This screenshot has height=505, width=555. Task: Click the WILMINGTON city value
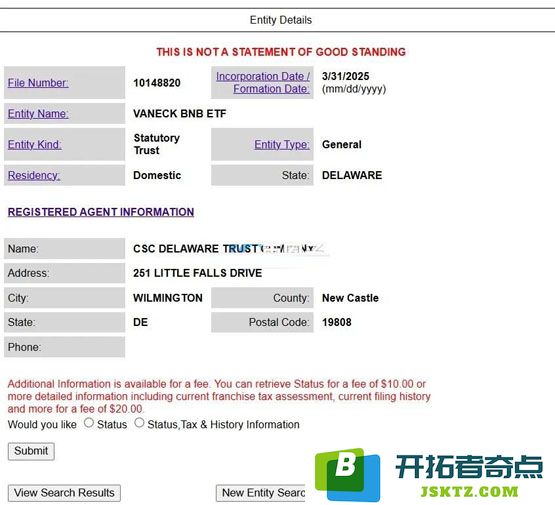(x=168, y=298)
